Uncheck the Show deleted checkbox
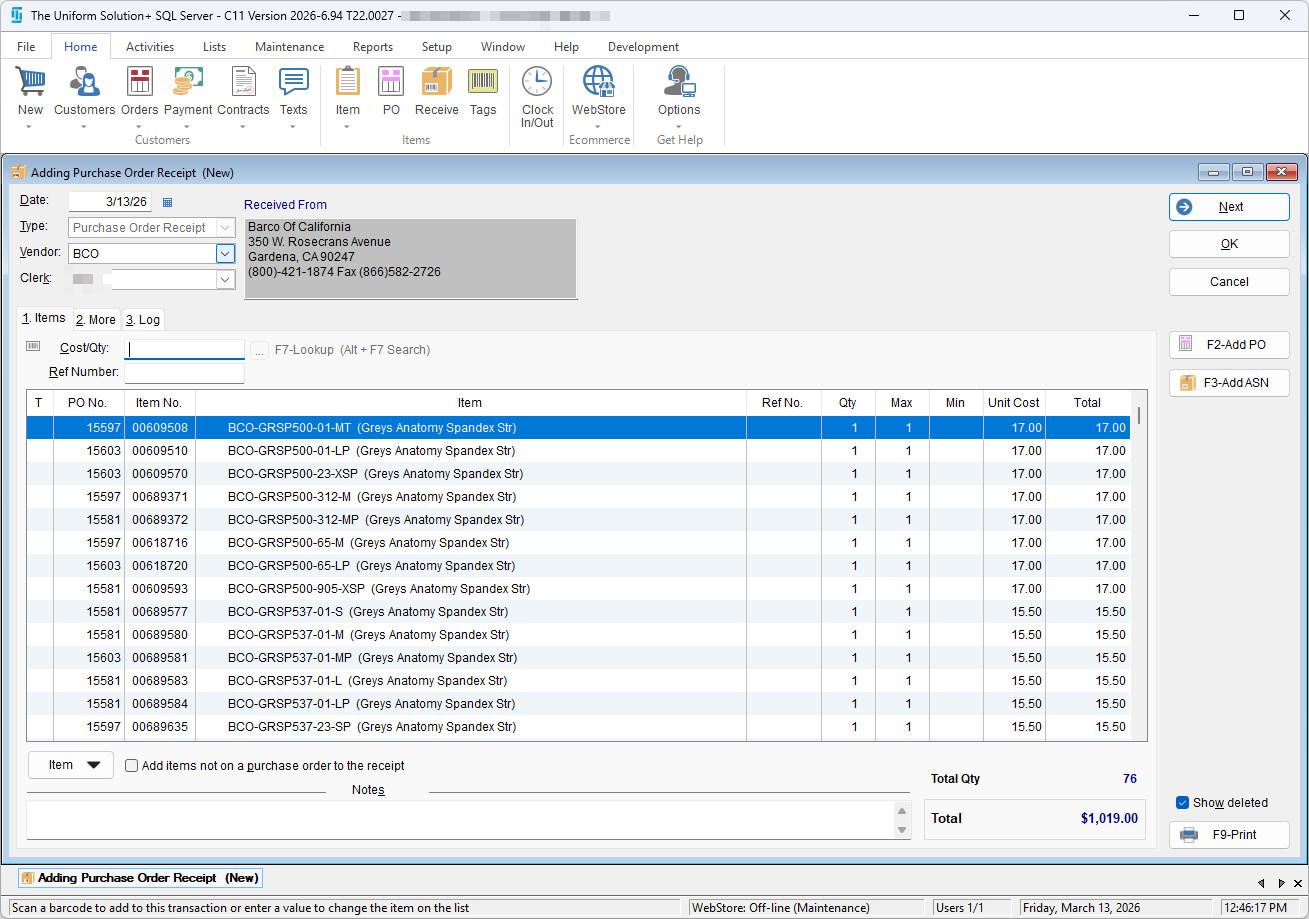 pyautogui.click(x=1182, y=803)
